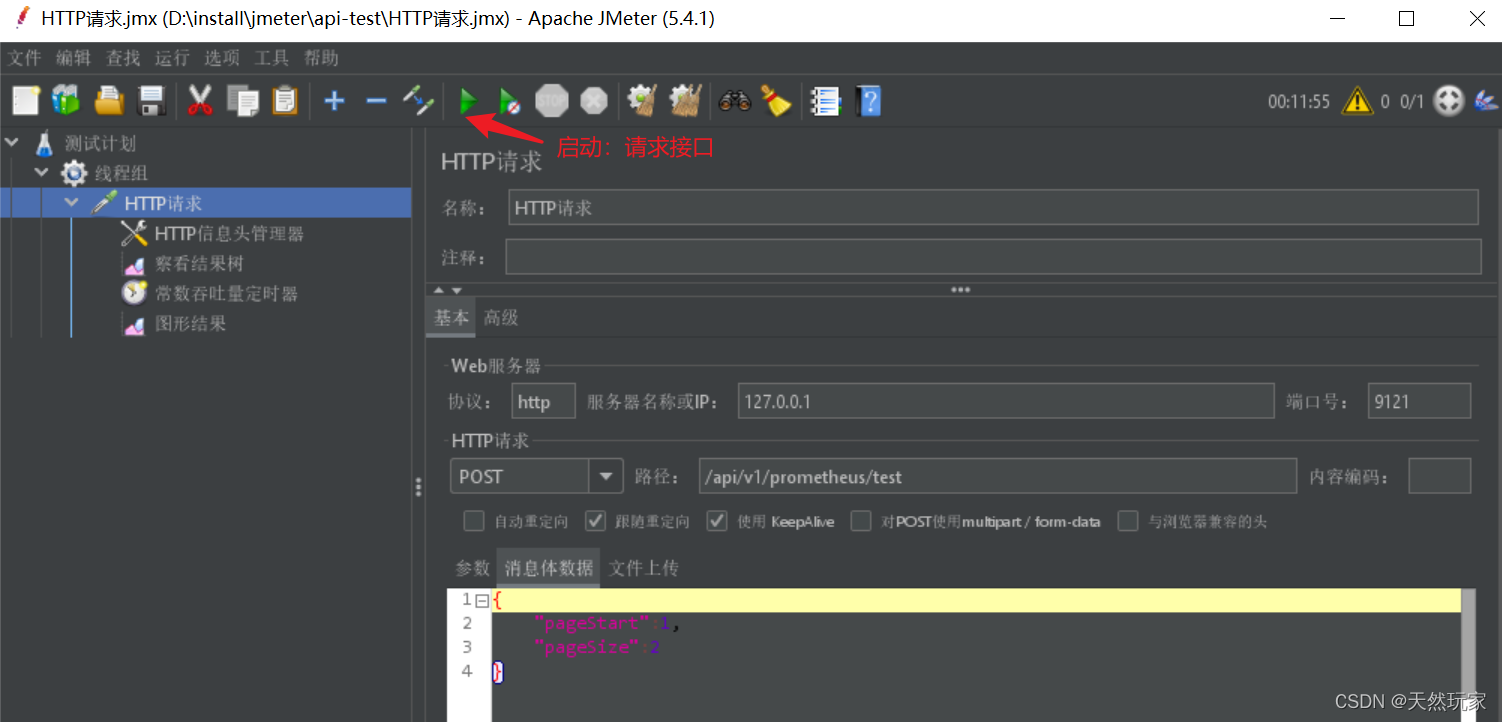1502x722 pixels.
Task: Open the 工具 menu
Action: click(x=271, y=58)
